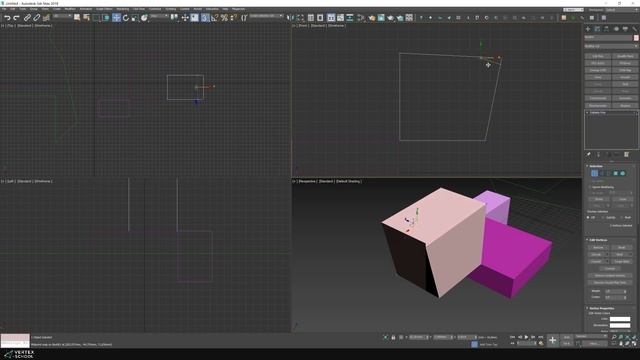This screenshot has width=640, height=360.
Task: Open the Reference Coordinate System dropdown
Action: click(x=159, y=16)
